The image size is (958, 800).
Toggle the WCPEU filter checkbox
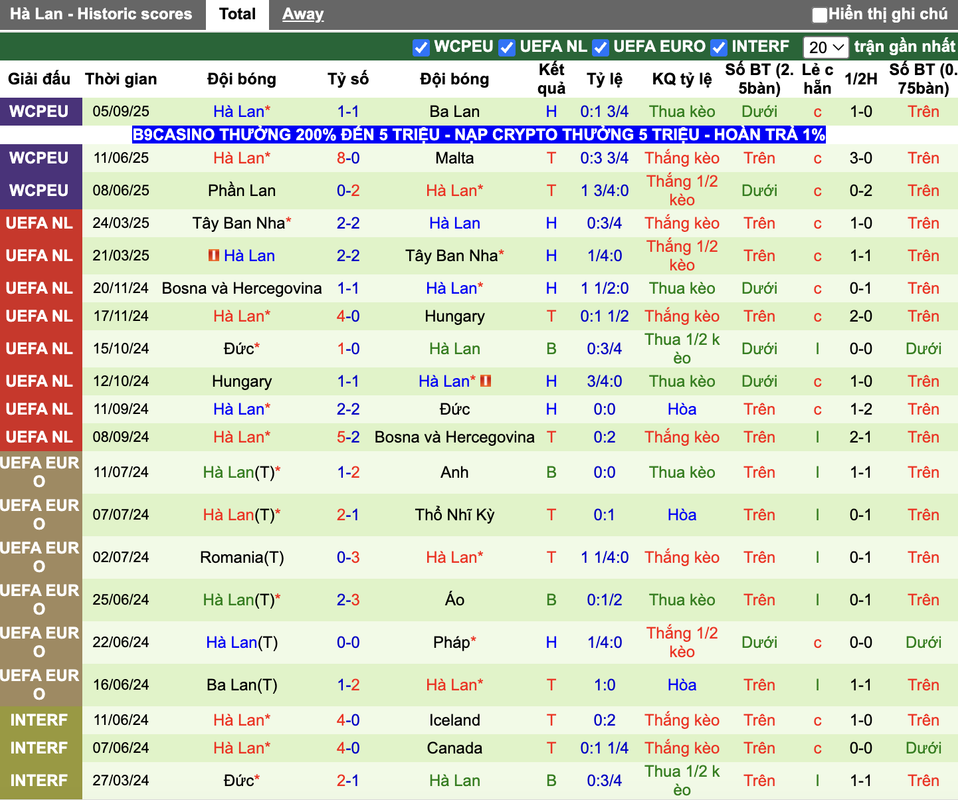[x=421, y=47]
